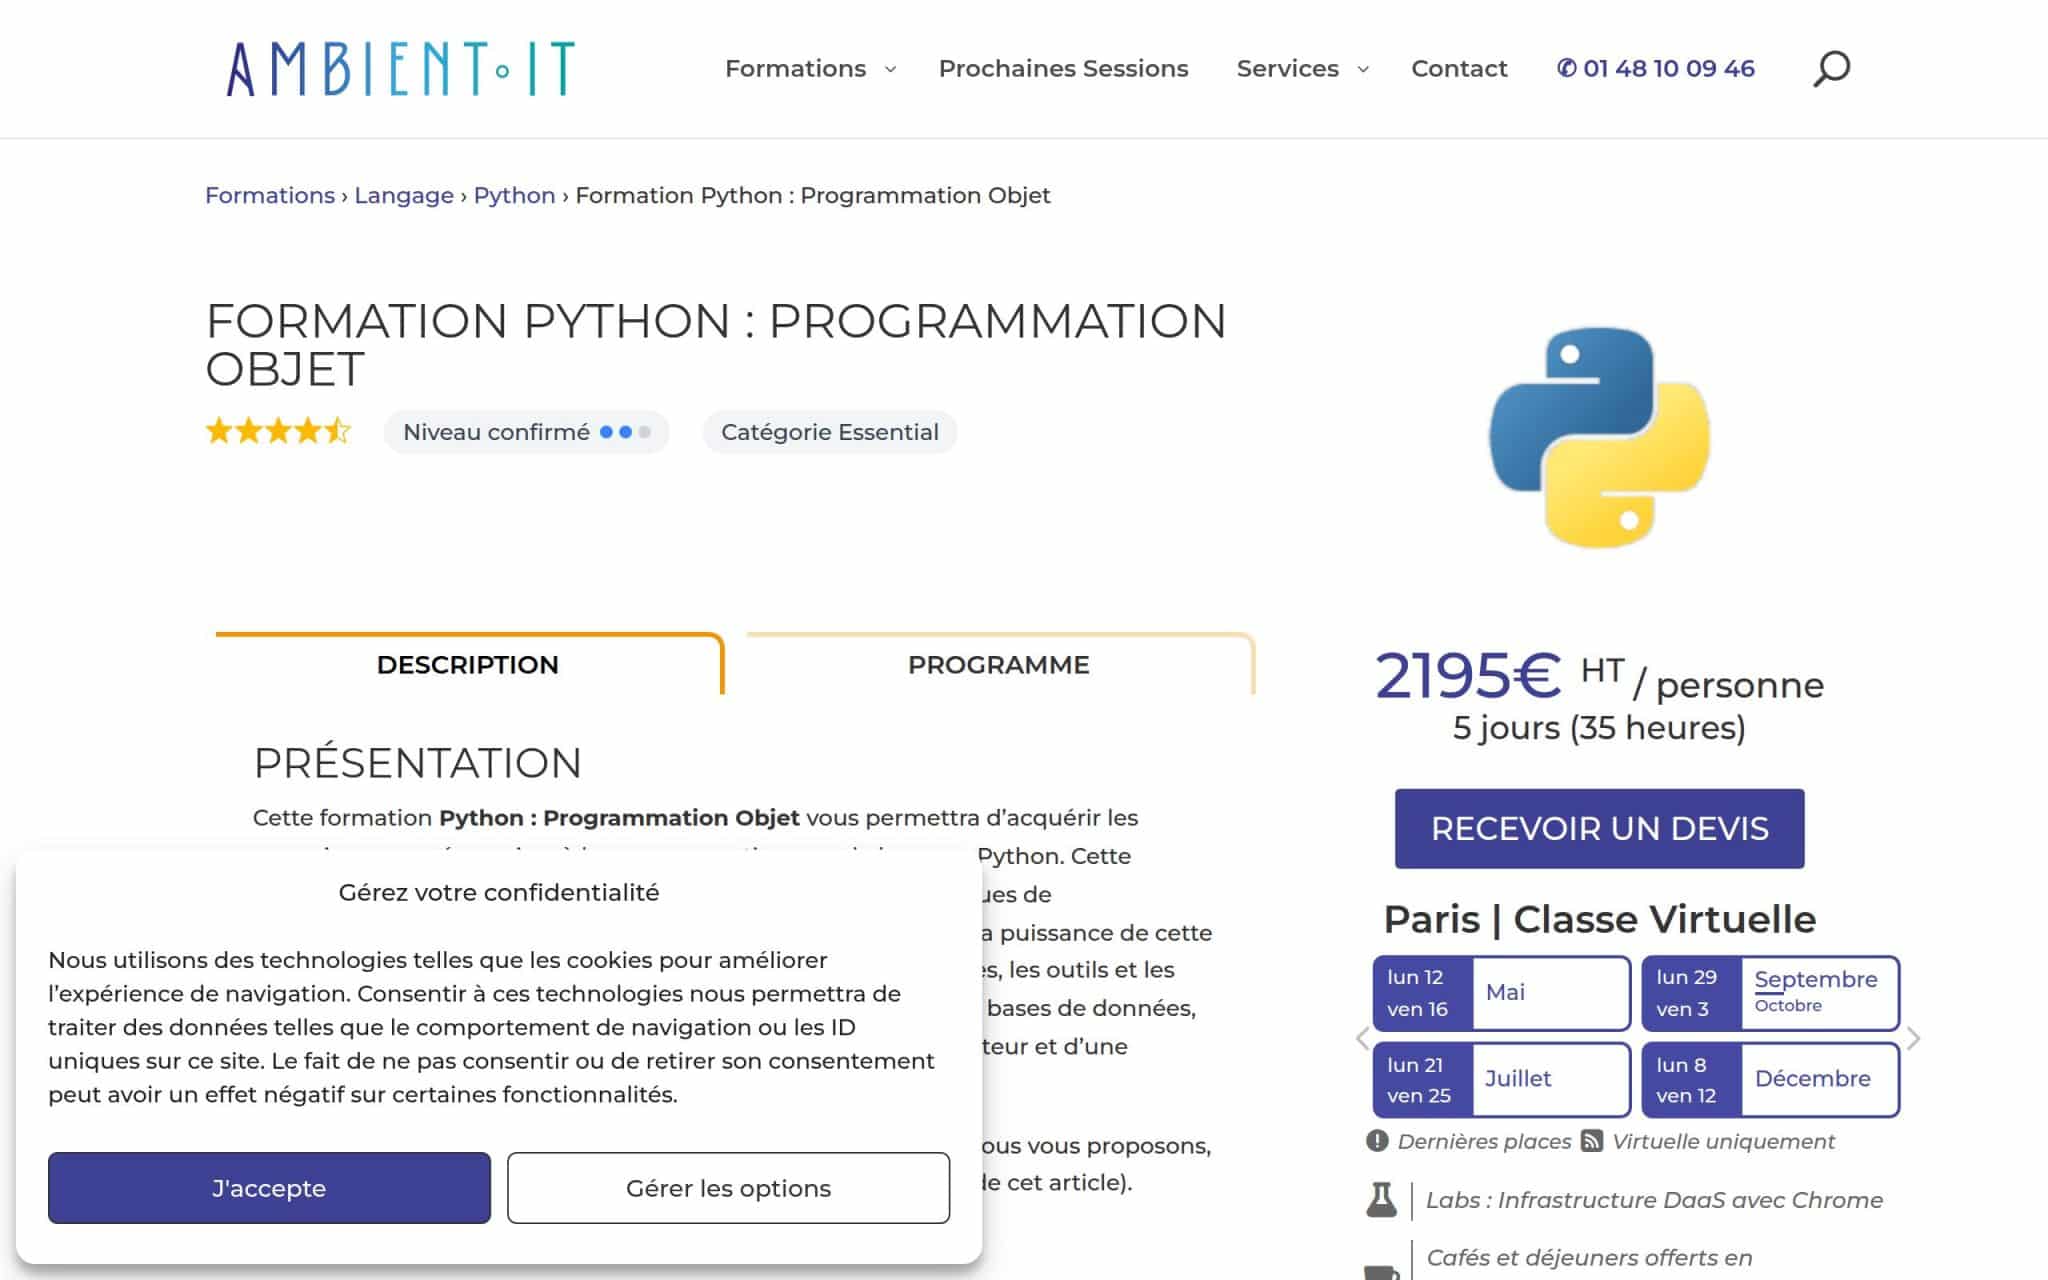Click 'Labs : Infrastructure DaaS avec Chrome' text
The image size is (2048, 1280).
(x=1654, y=1200)
